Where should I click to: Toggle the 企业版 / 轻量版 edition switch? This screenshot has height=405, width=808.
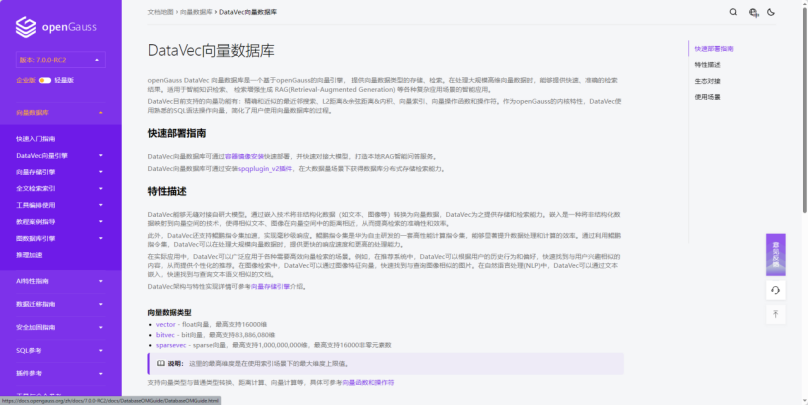click(x=45, y=80)
